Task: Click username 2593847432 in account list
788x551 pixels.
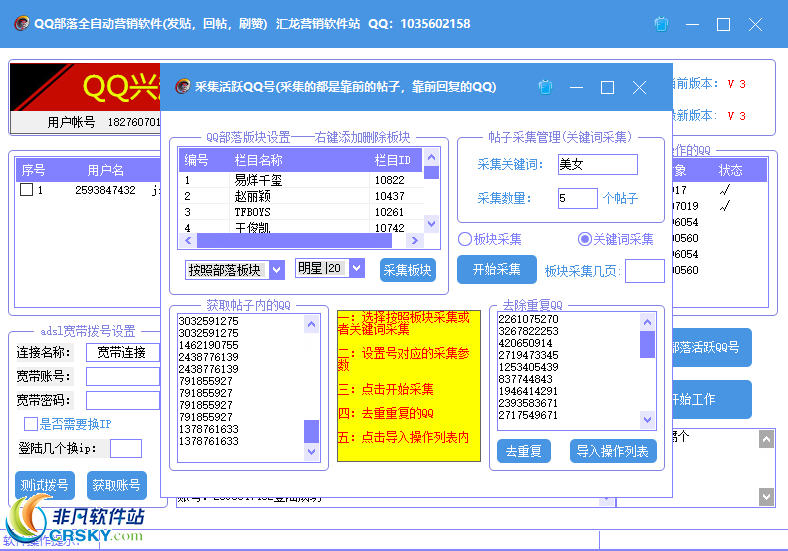Action: coord(105,190)
